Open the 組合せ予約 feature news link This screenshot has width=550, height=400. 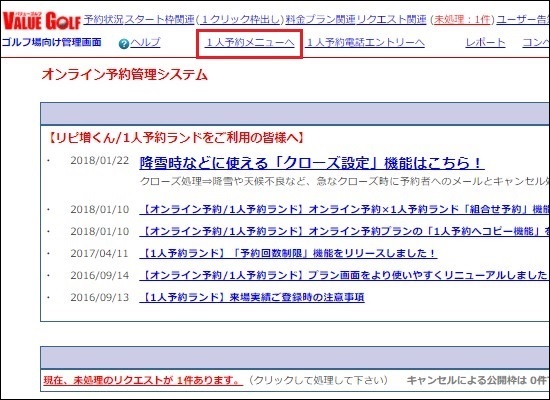coord(344,209)
